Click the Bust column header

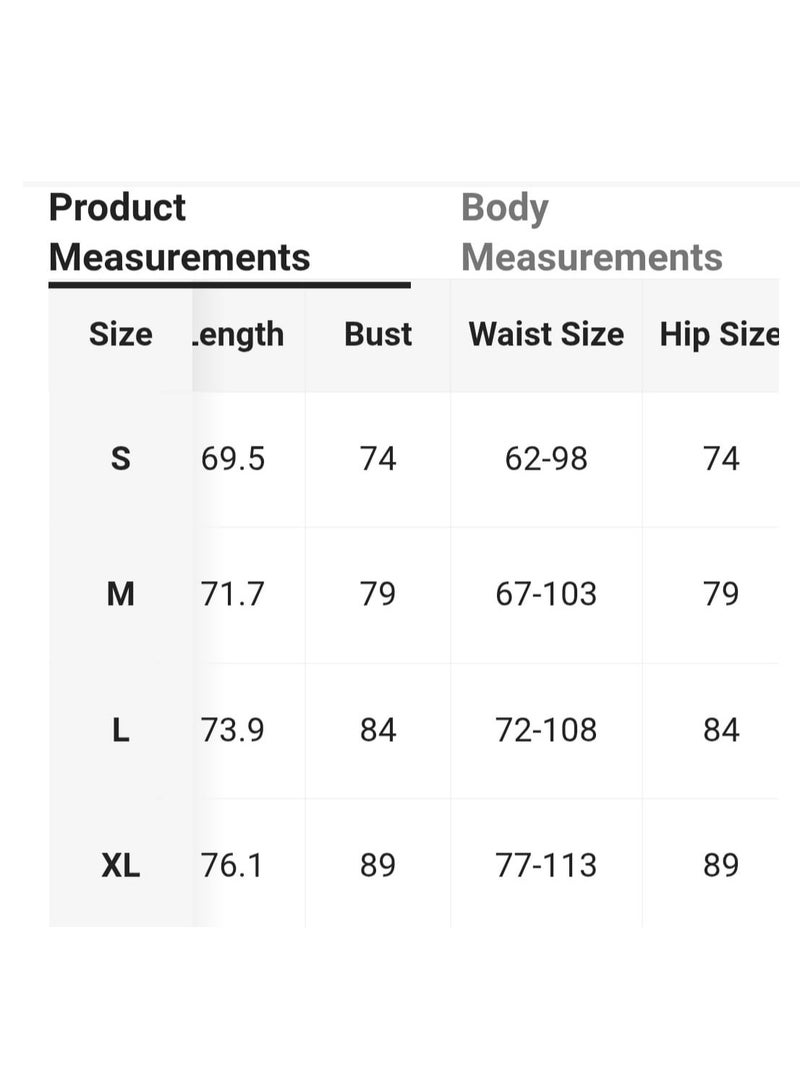378,334
